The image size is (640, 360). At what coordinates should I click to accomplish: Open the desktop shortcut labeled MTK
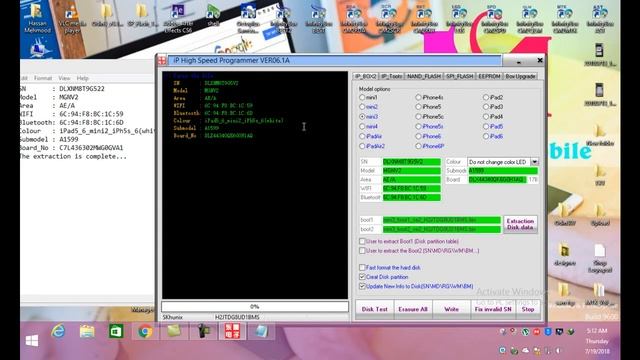click(564, 19)
